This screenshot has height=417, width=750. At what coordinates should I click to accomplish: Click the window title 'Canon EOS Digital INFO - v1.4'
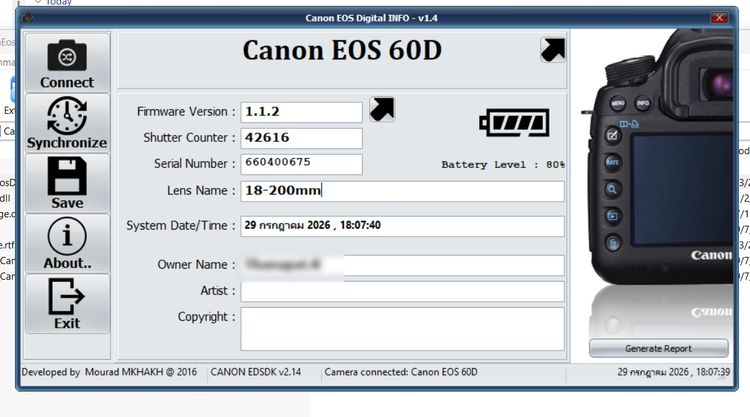372,18
